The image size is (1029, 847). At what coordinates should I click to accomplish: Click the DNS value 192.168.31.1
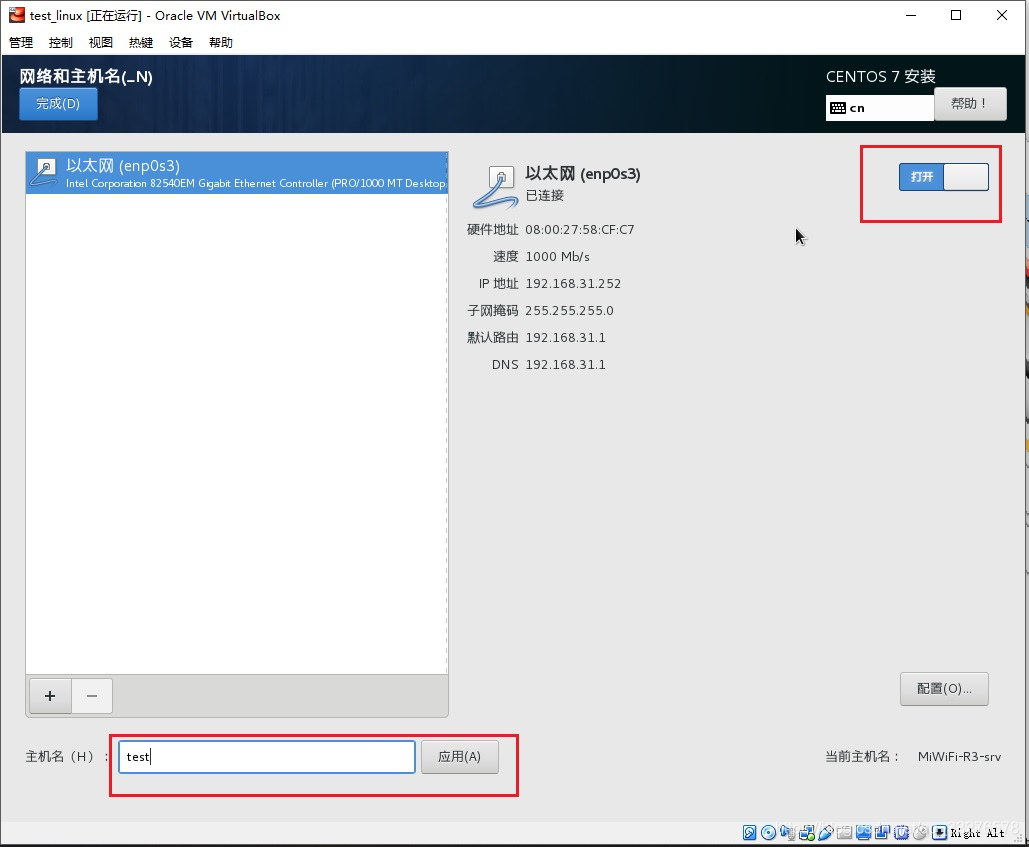[x=565, y=364]
